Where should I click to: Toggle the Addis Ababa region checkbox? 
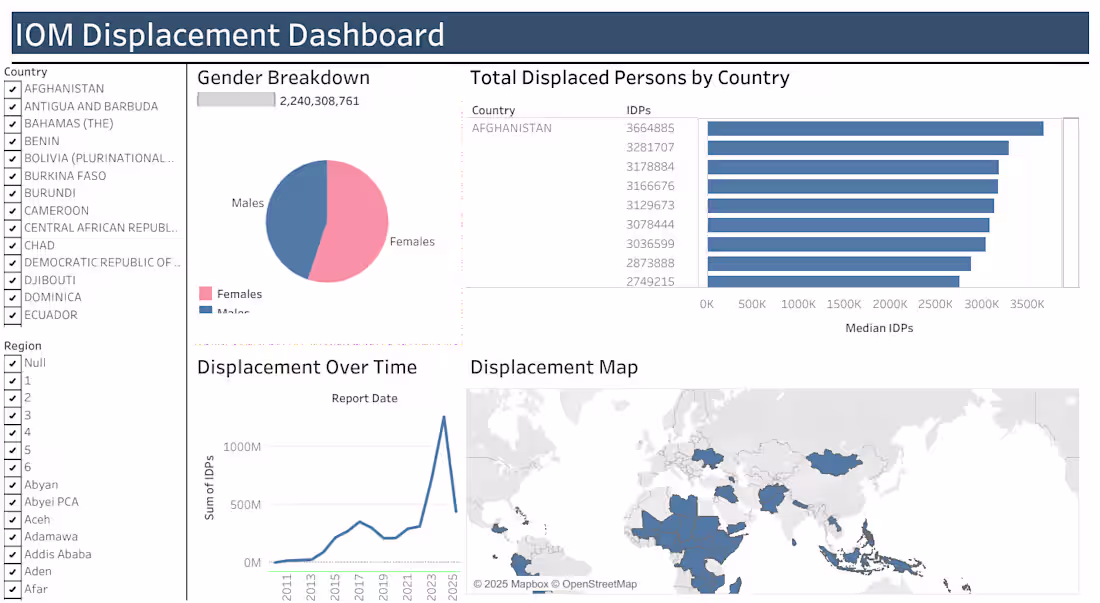pos(11,554)
